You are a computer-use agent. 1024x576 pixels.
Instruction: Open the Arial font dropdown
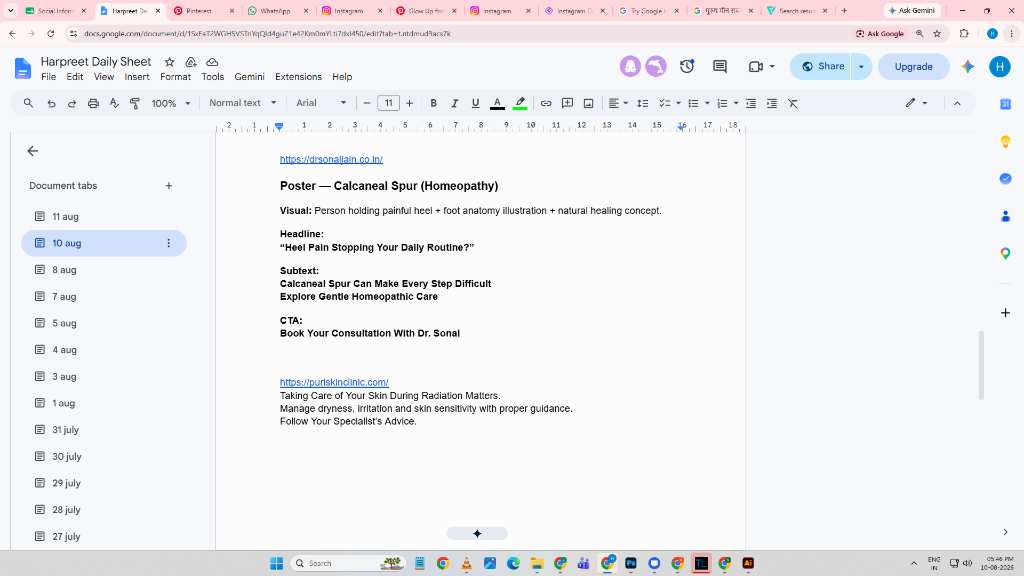pyautogui.click(x=321, y=103)
